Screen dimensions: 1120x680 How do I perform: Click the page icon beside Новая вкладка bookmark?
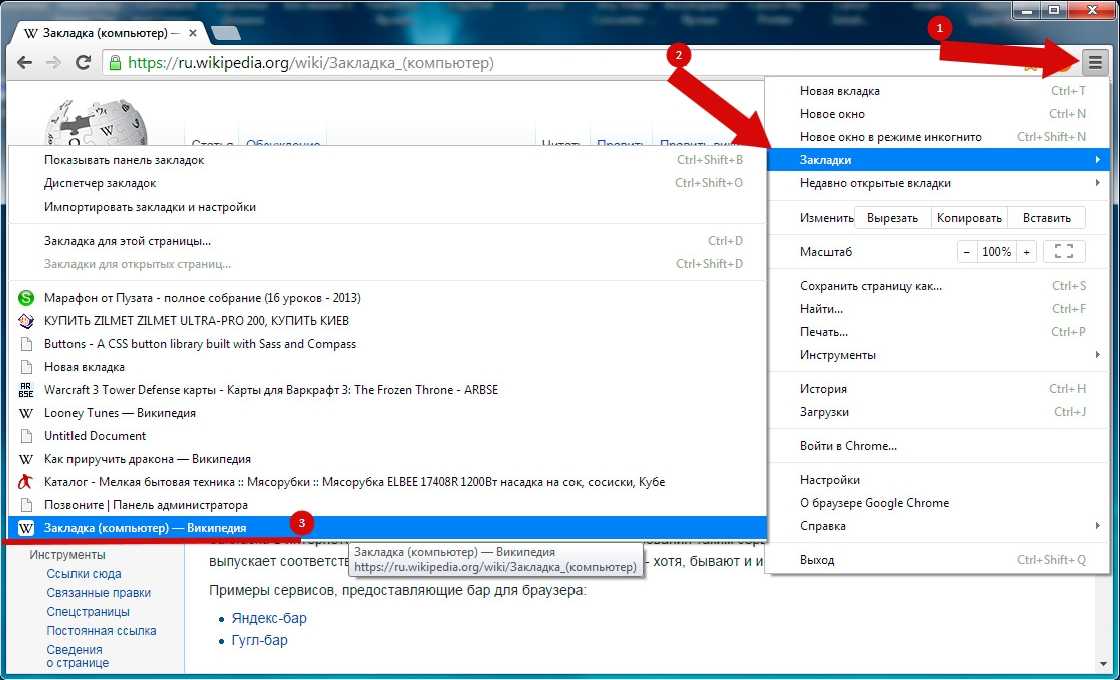[26, 367]
